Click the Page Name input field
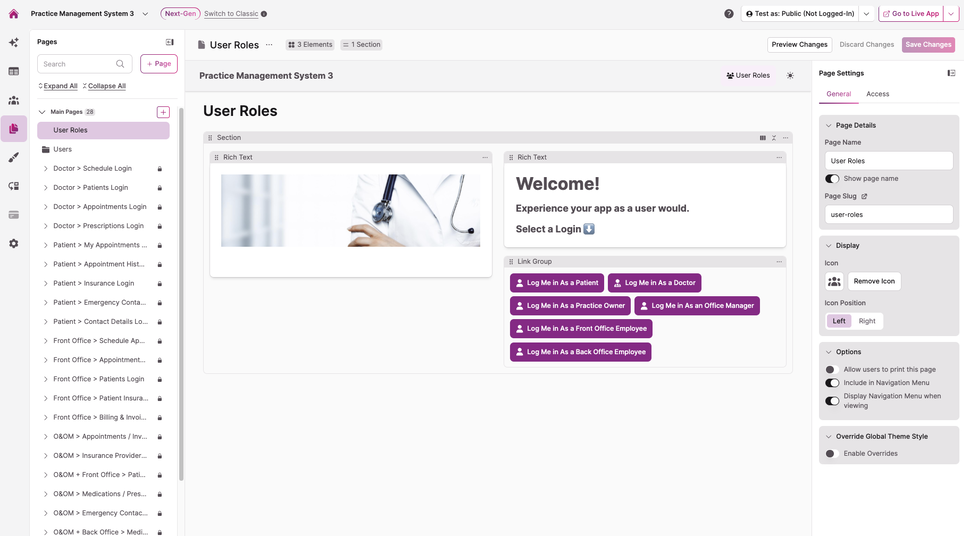This screenshot has width=964, height=536. pos(888,161)
